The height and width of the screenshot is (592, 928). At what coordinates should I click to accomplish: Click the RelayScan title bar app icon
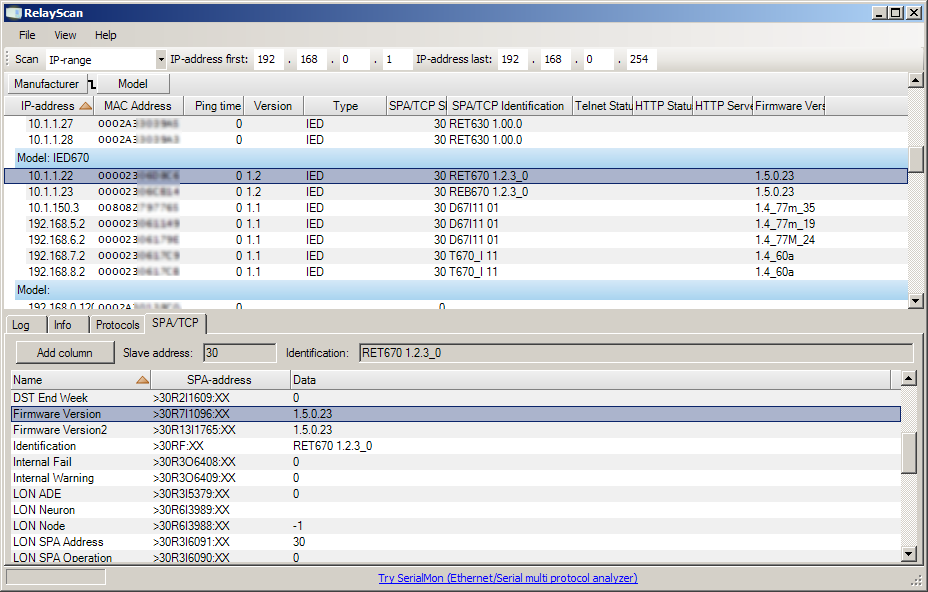[14, 13]
